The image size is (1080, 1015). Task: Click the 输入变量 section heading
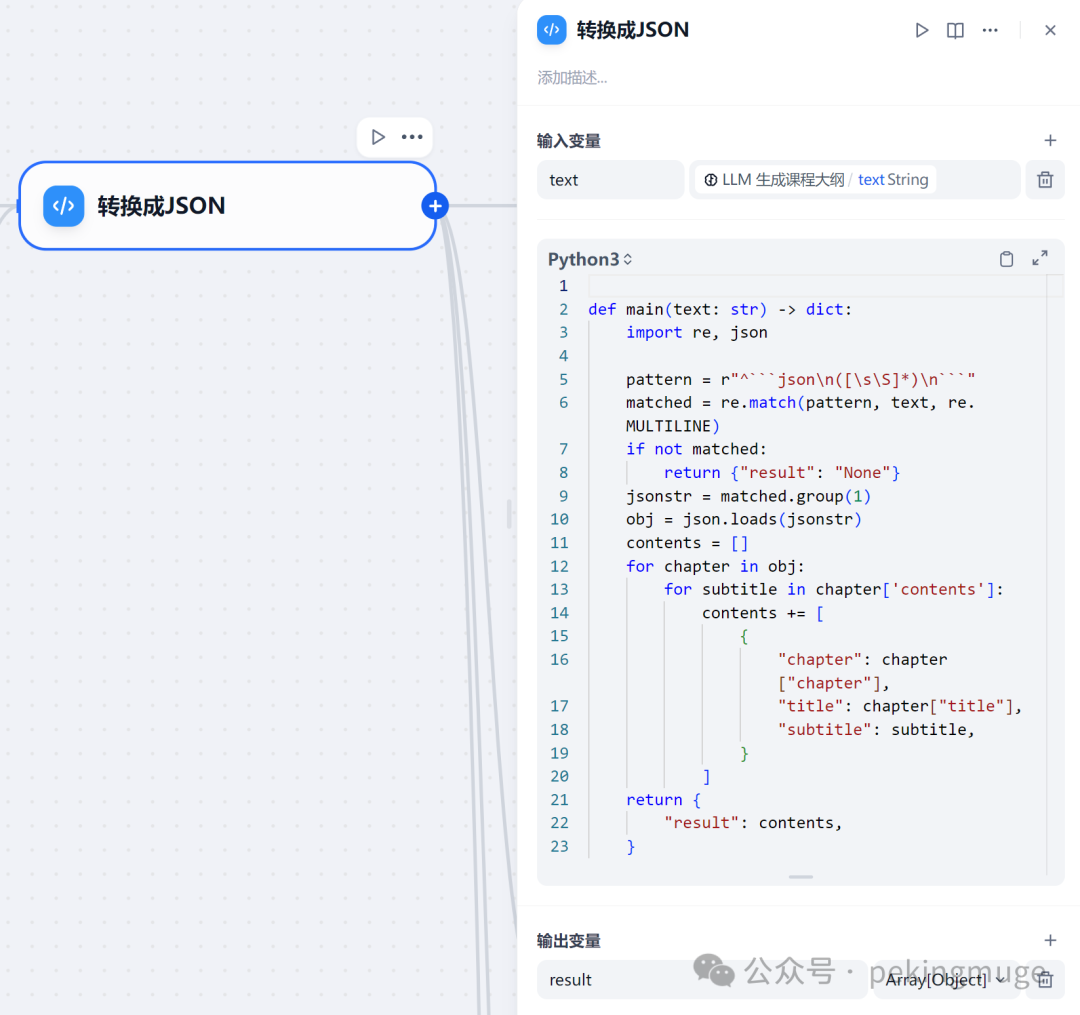point(569,141)
